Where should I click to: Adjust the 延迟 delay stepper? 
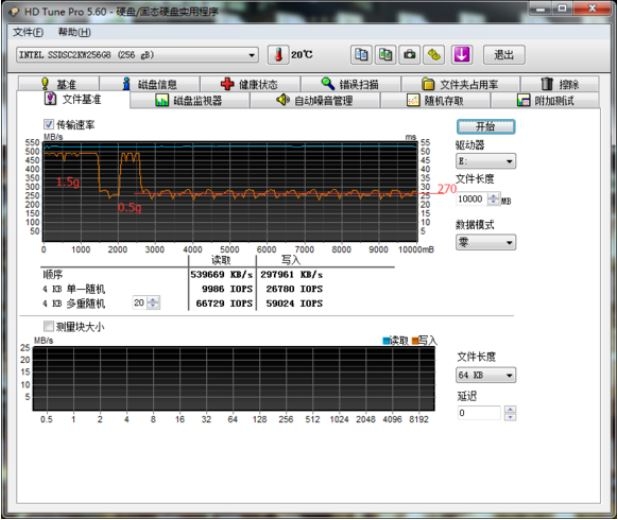510,413
